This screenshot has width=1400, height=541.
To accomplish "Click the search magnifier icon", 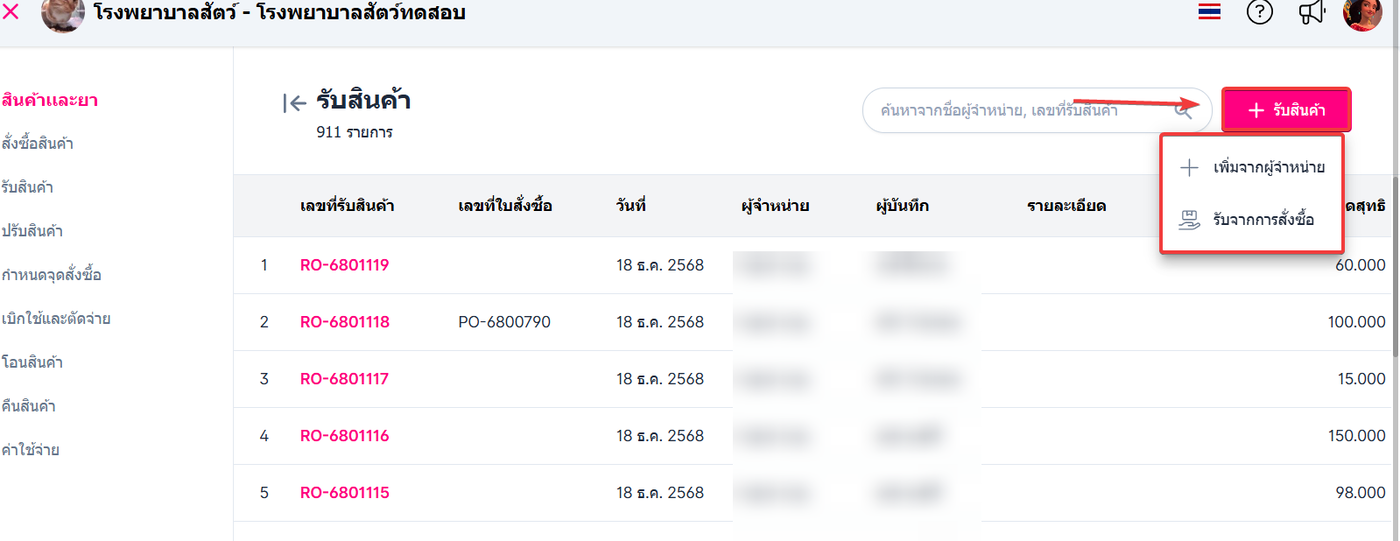I will coord(1184,110).
